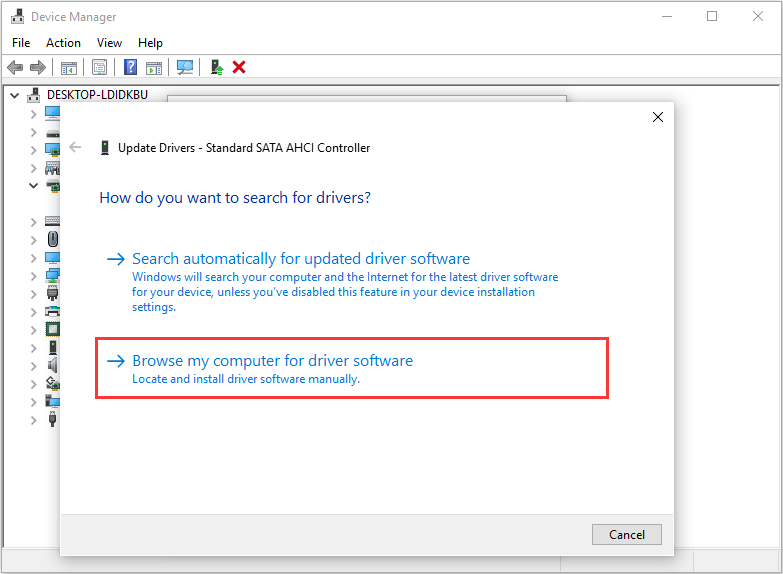Expand the chevron beside the mouse icon
Screen dimensions: 783x574
33,240
